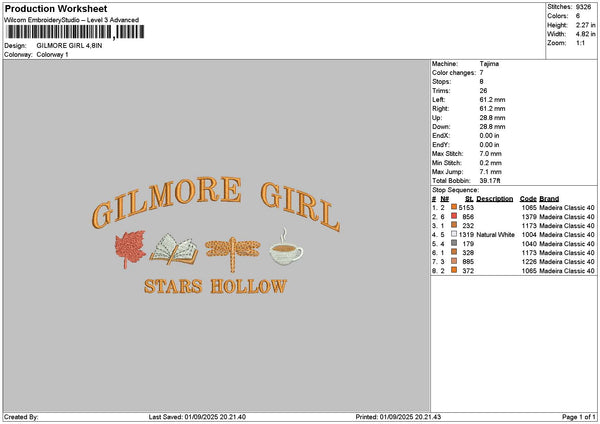The width and height of the screenshot is (600, 424).
Task: Click the EndY value '0.00 in'
Action: tap(489, 145)
